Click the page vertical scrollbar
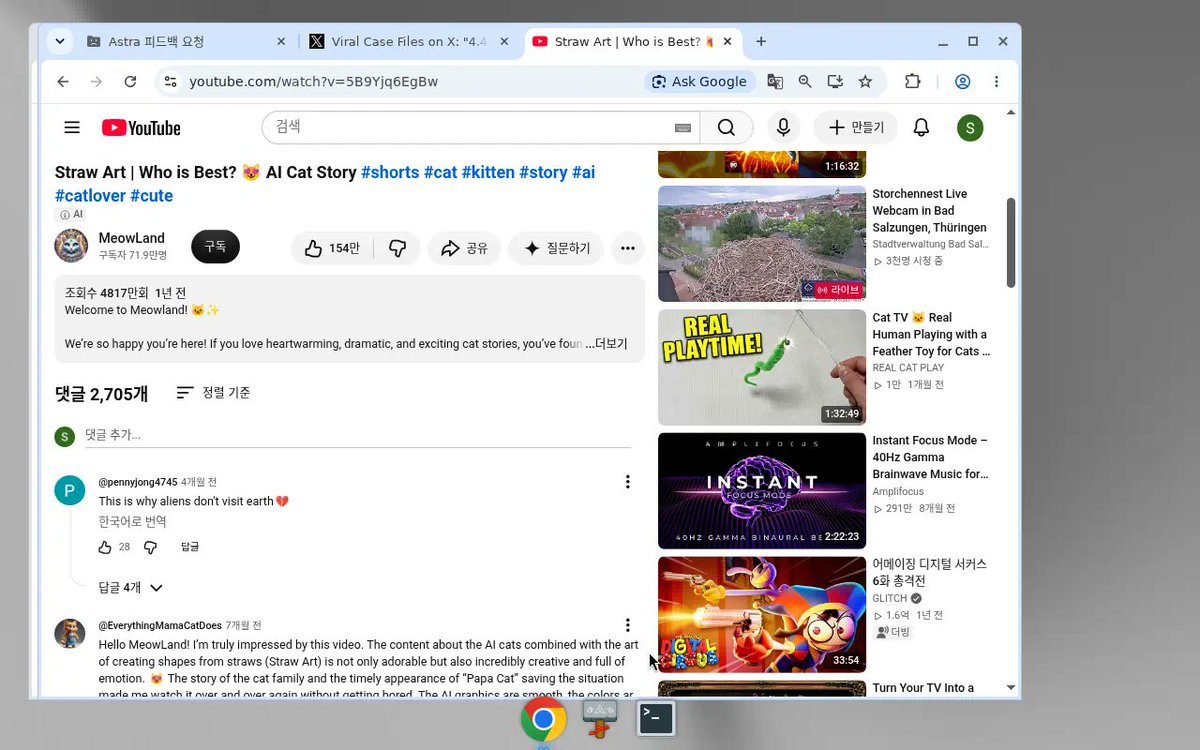 [x=1011, y=245]
